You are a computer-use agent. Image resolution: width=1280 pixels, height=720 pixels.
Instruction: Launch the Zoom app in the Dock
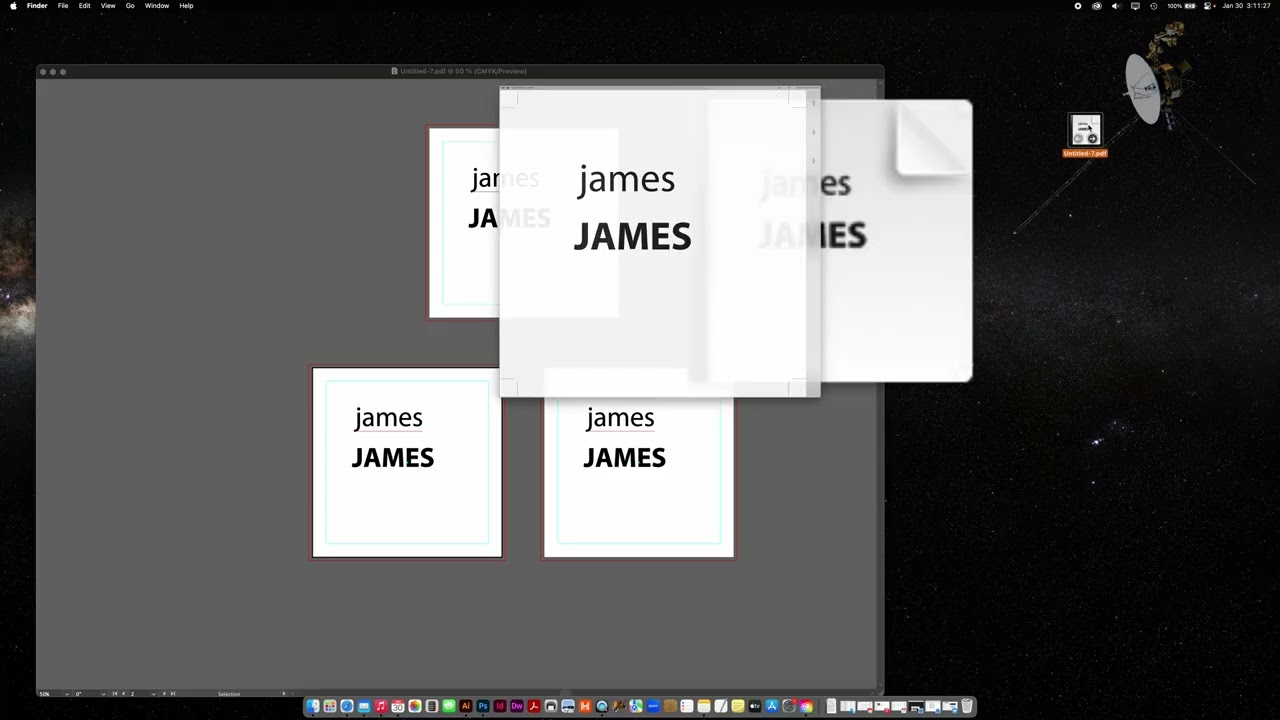tap(653, 707)
